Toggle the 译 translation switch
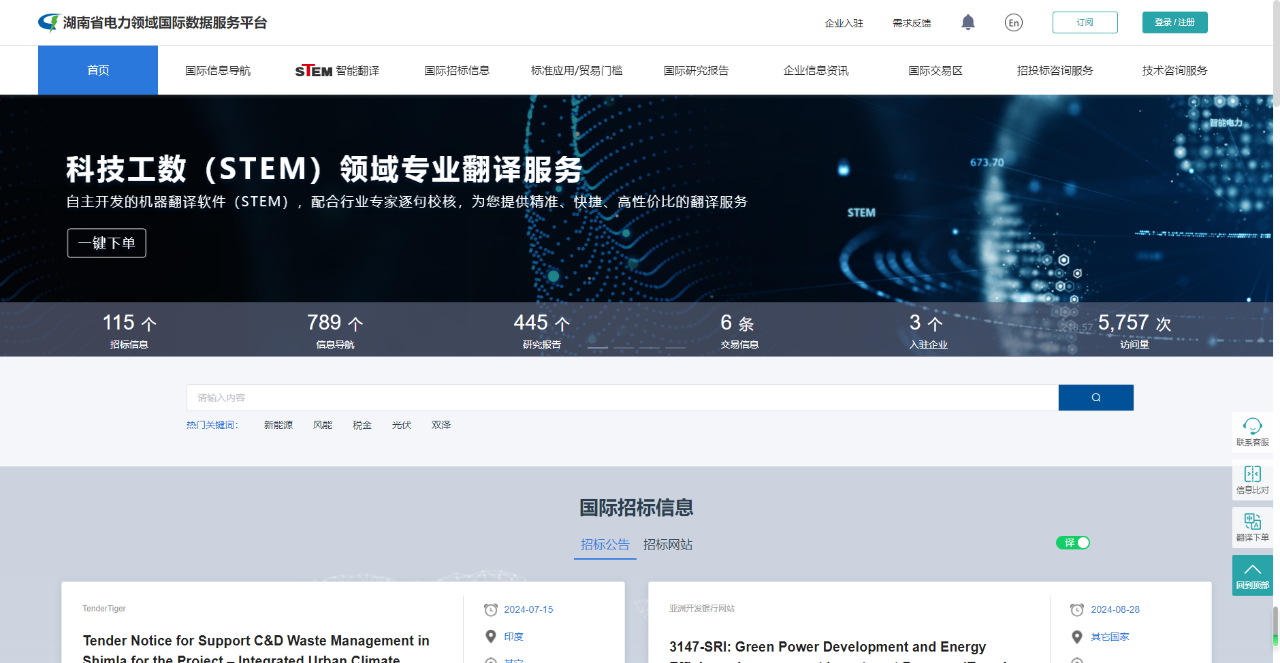The image size is (1280, 663). point(1072,542)
